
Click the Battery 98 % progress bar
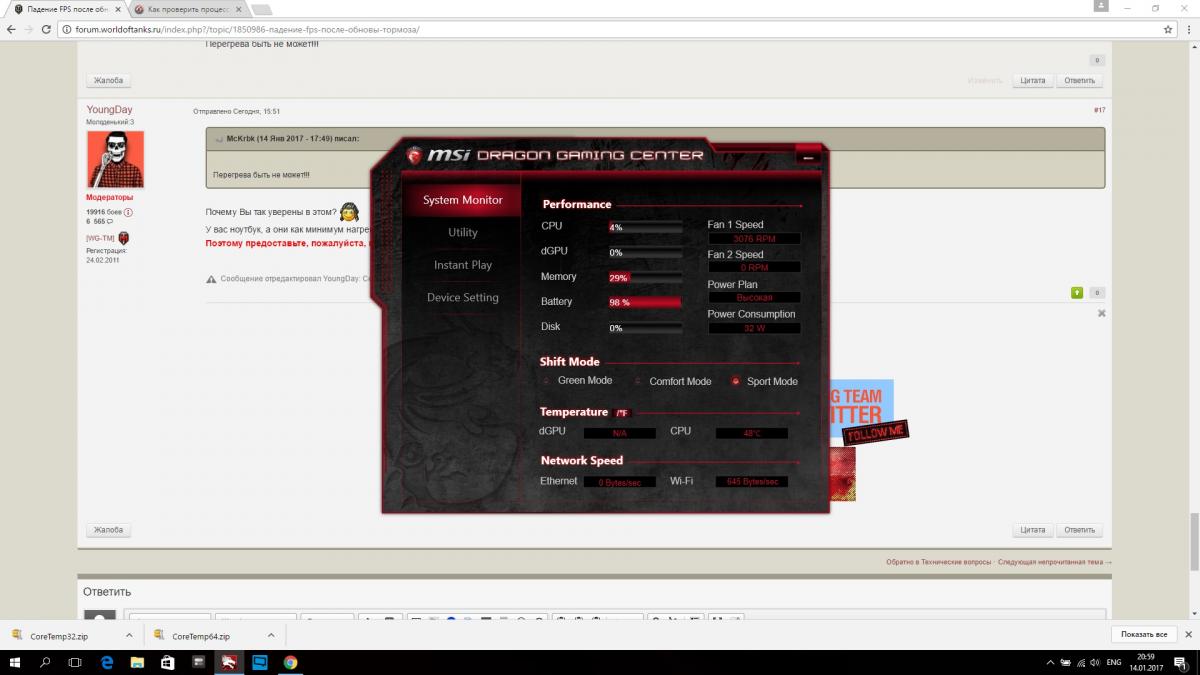[645, 302]
